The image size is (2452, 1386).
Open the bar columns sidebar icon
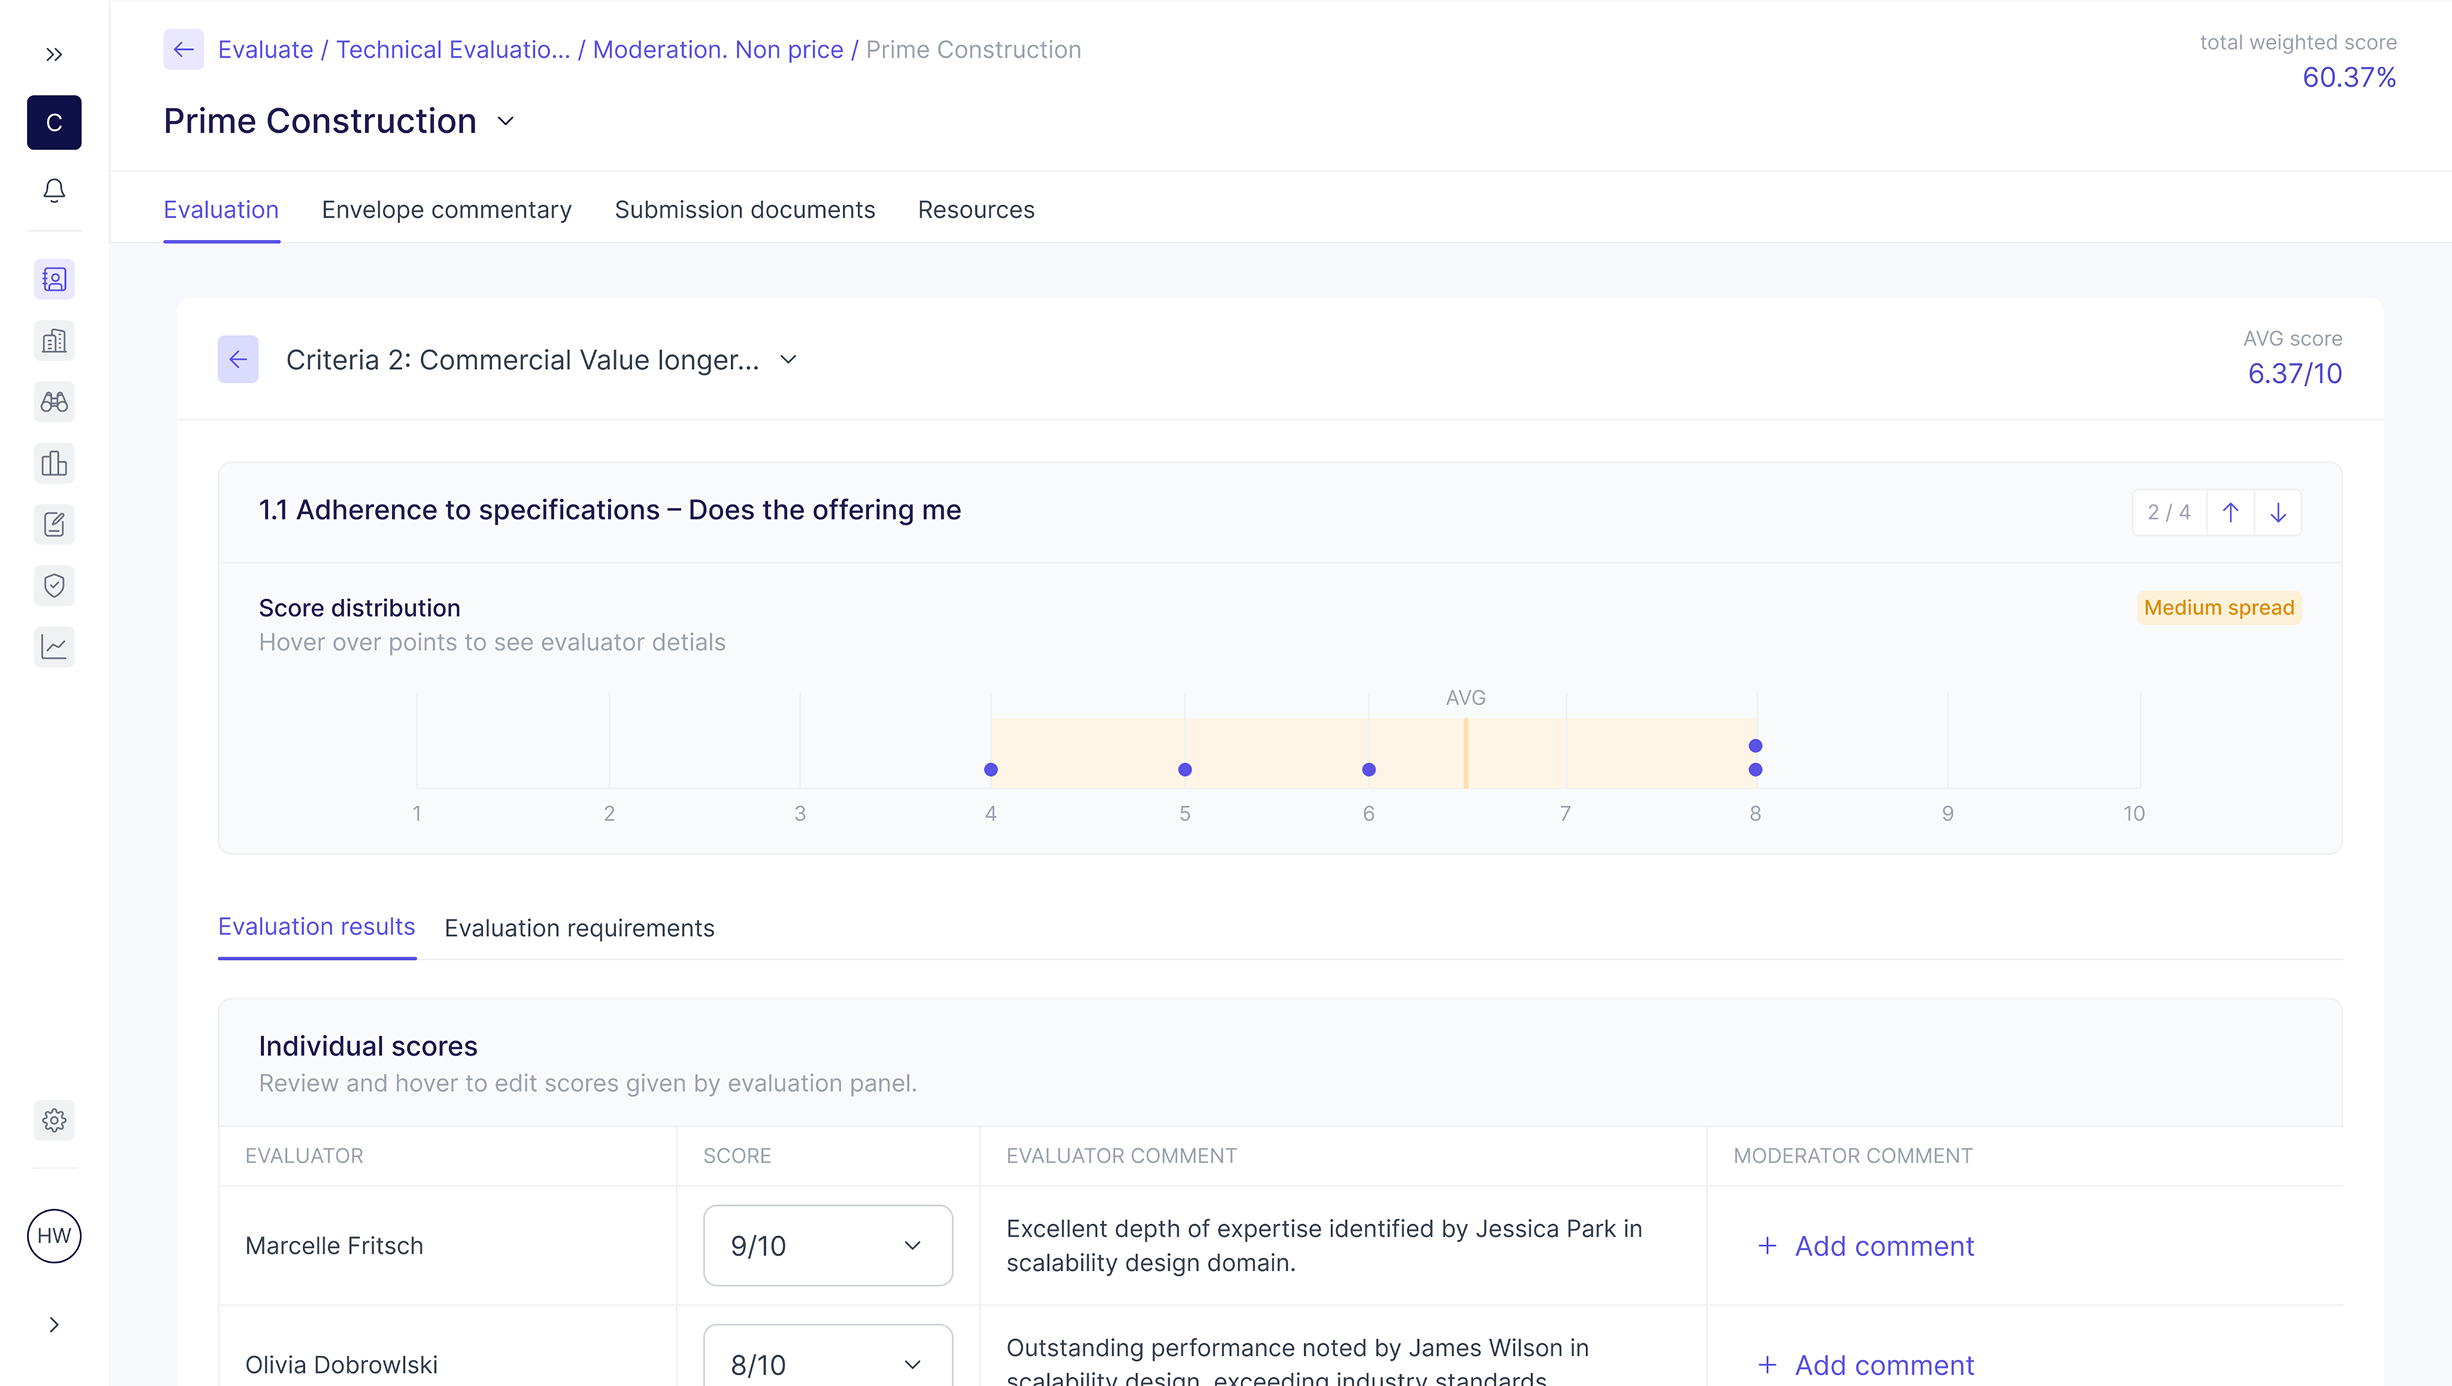tap(54, 463)
